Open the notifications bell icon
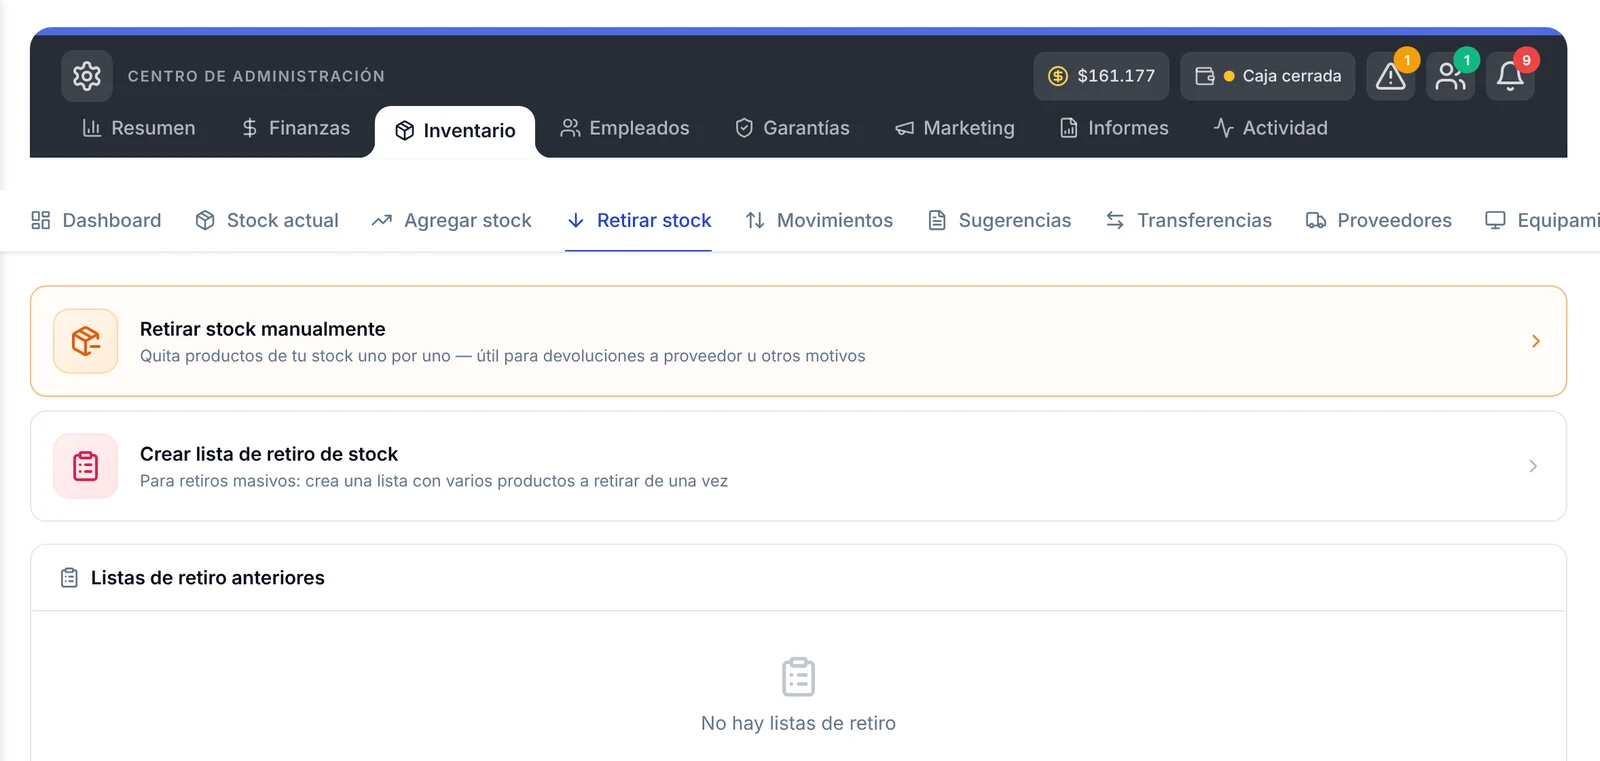Image resolution: width=1600 pixels, height=761 pixels. pyautogui.click(x=1510, y=76)
